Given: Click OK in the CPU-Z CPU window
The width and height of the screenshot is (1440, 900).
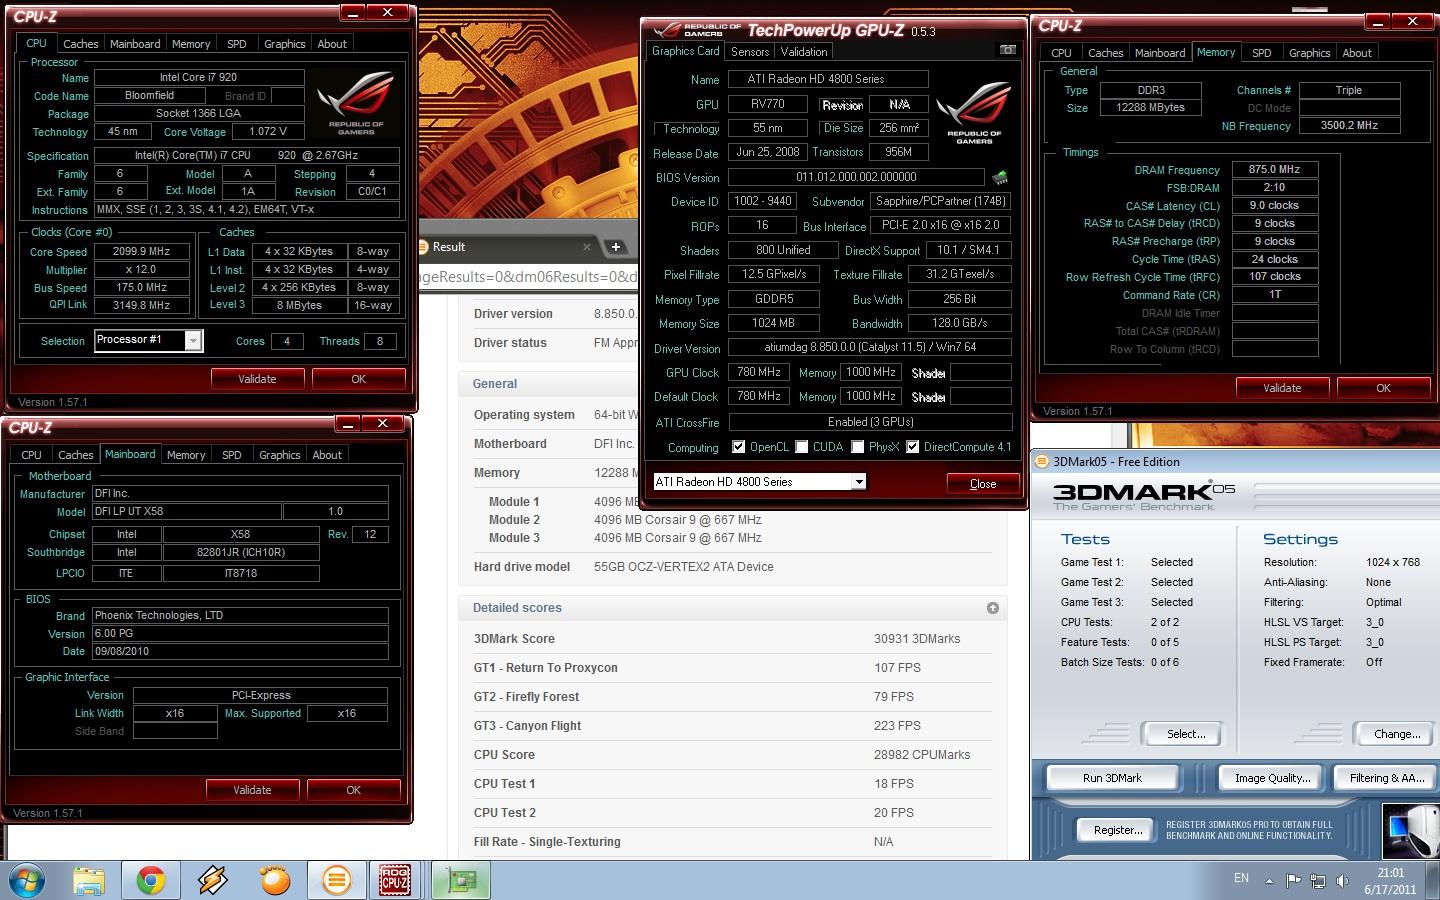Looking at the screenshot, I should 359,379.
